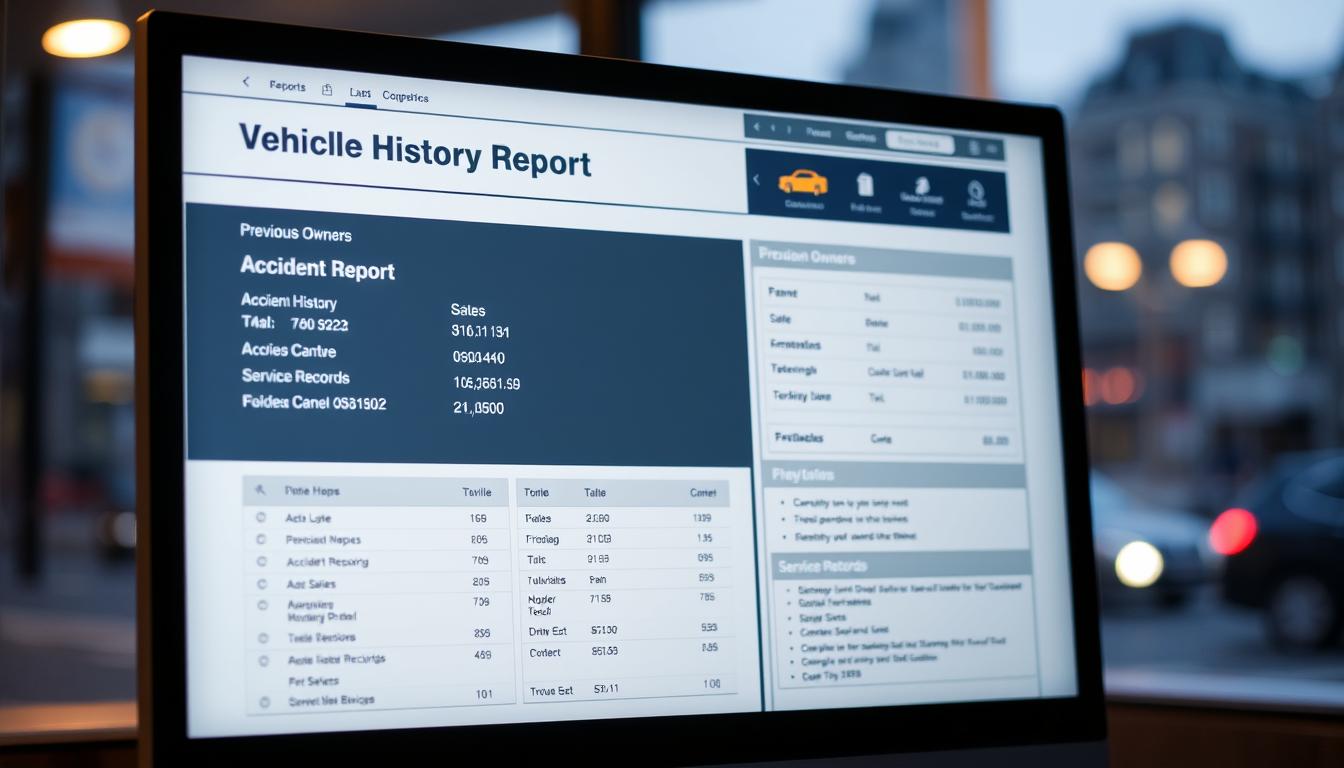This screenshot has width=1344, height=768.
Task: Click inside the search input field
Action: click(921, 142)
